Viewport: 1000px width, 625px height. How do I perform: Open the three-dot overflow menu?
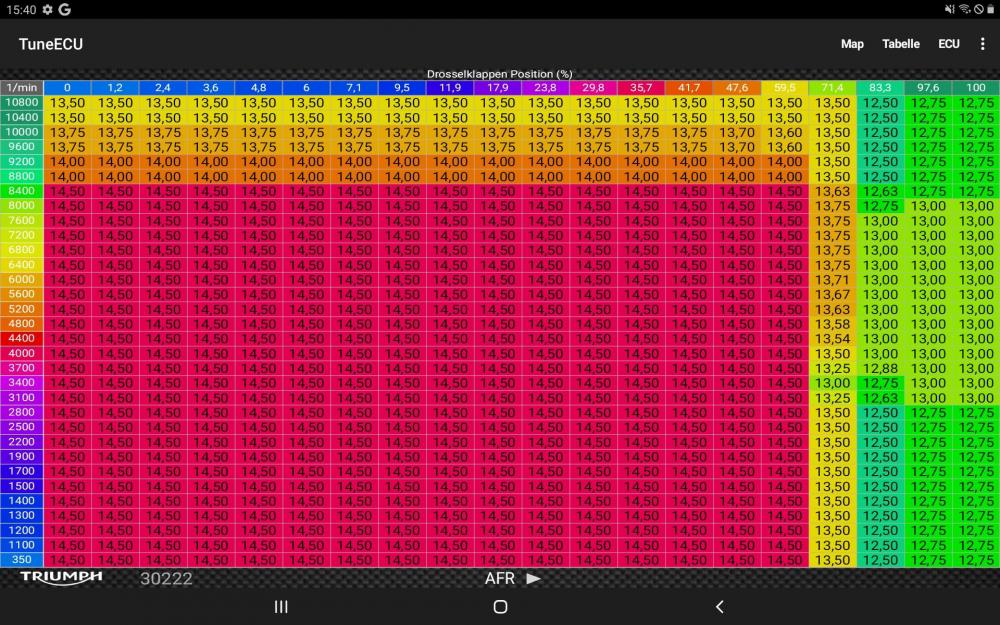click(983, 44)
